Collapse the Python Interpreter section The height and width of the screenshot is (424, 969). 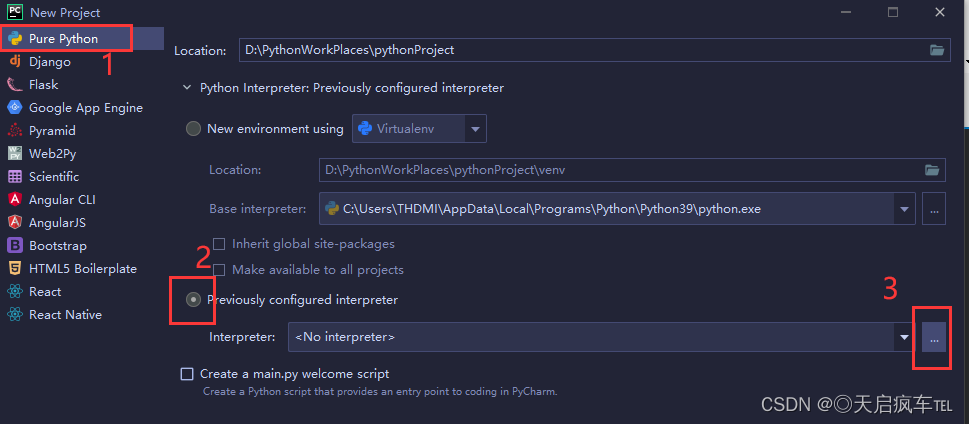coord(187,88)
